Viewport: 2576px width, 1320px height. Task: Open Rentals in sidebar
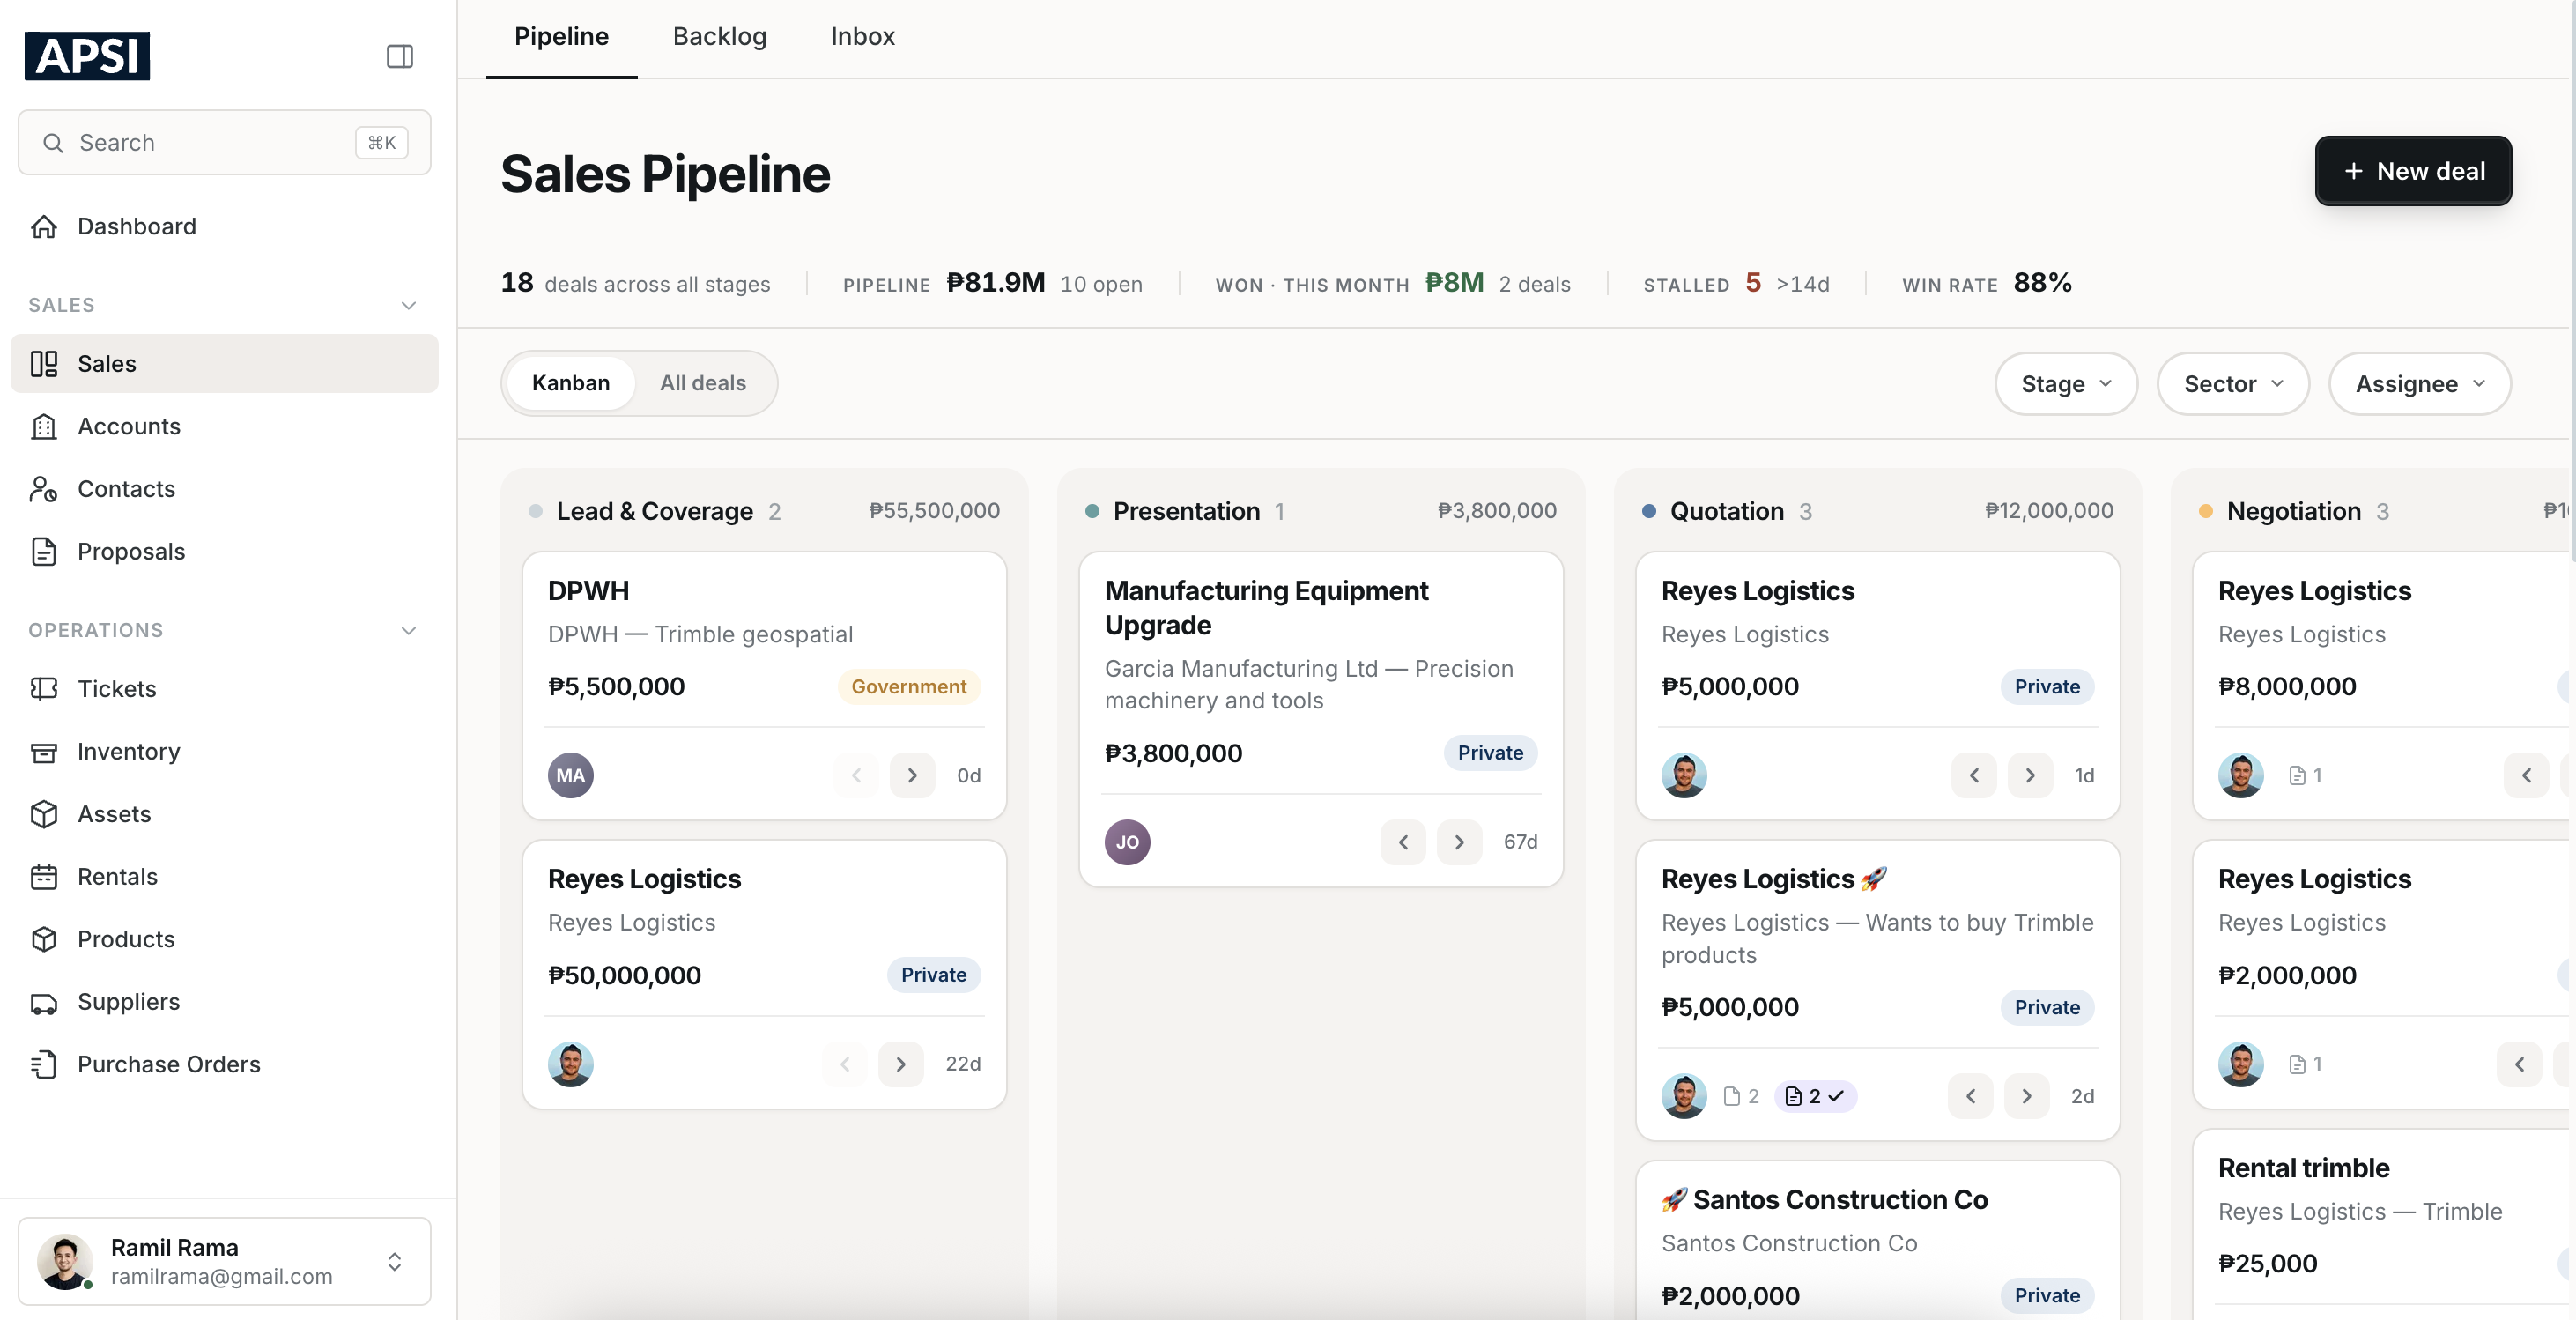(x=224, y=876)
